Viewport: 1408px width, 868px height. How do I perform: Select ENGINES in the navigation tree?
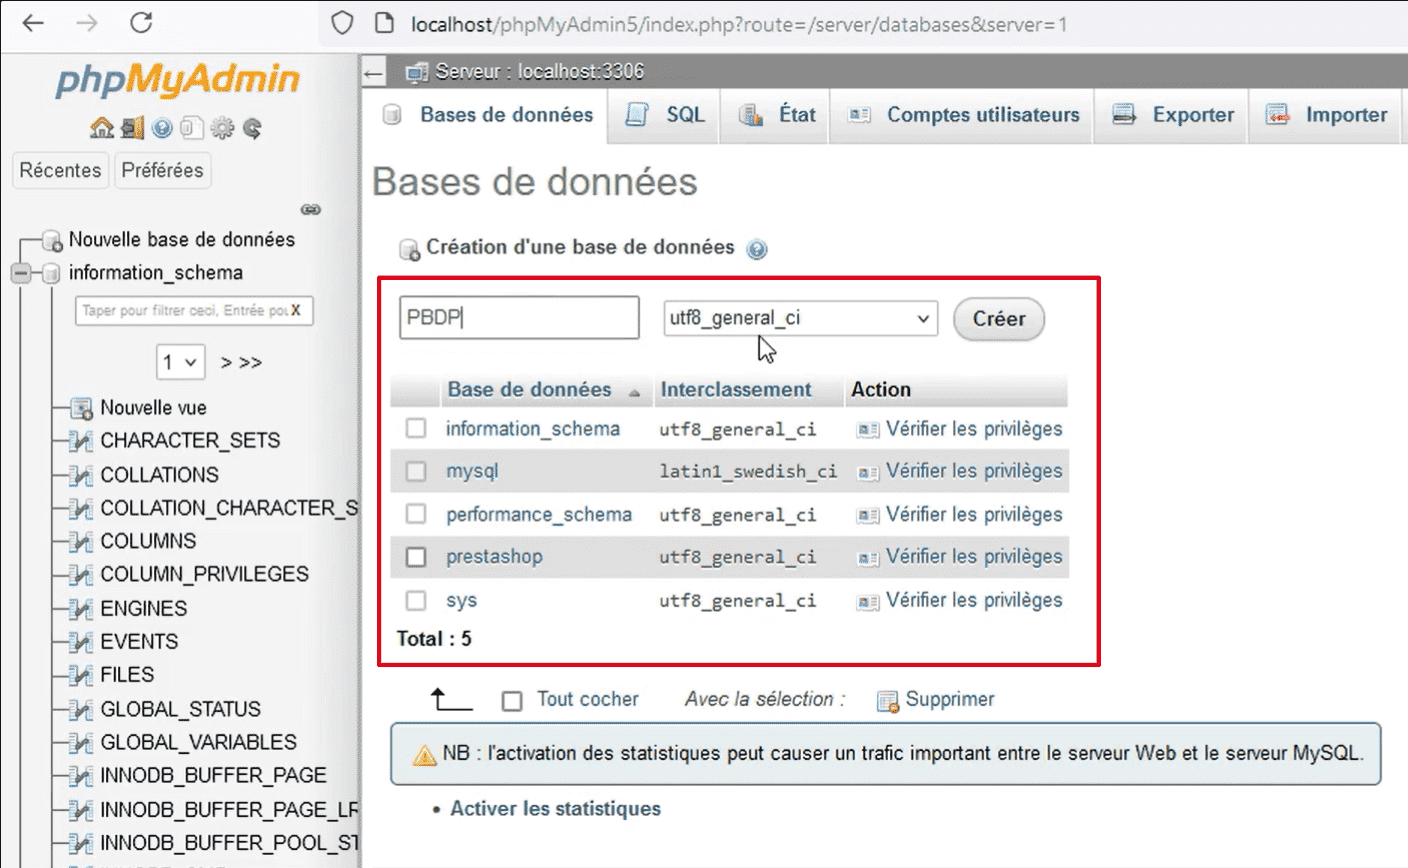[143, 608]
